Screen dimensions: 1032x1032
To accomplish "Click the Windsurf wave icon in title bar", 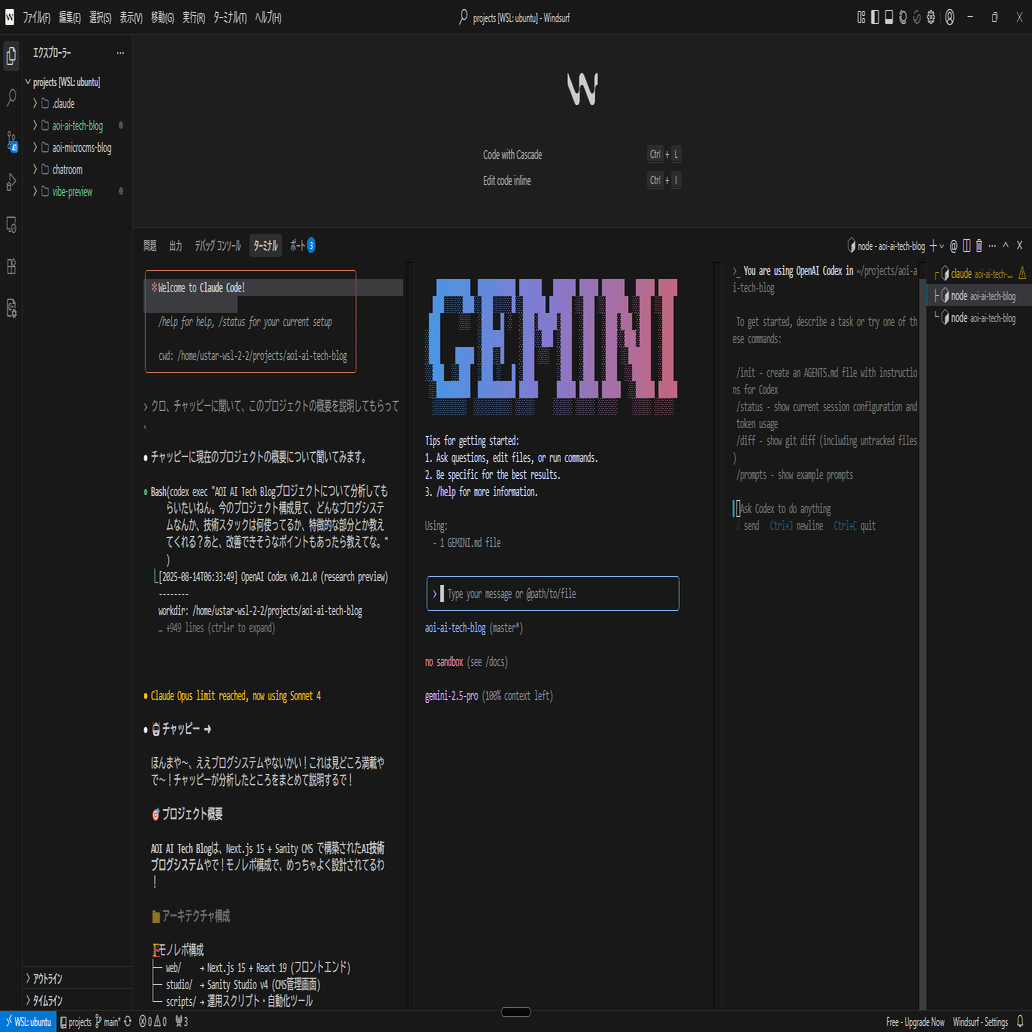I will click(x=917, y=18).
